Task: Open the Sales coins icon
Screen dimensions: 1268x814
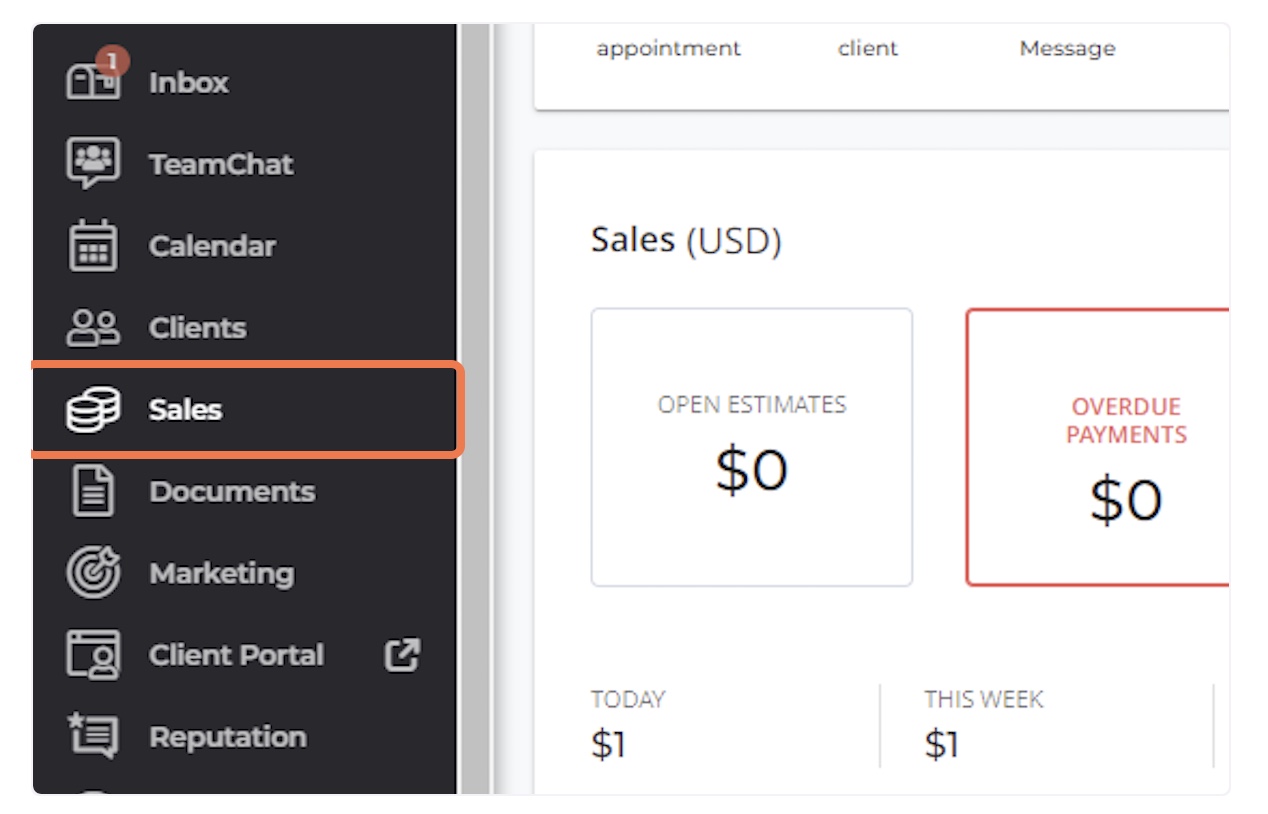Action: click(93, 410)
